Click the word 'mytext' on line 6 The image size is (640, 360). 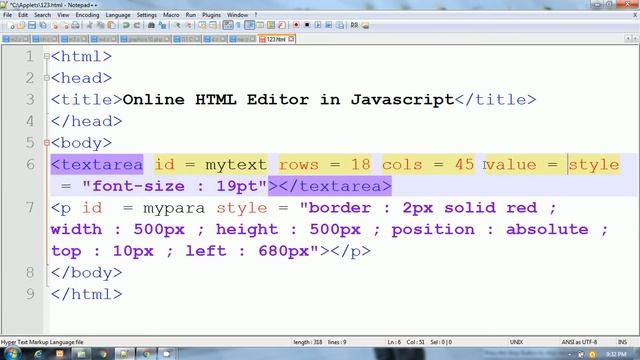pyautogui.click(x=236, y=164)
